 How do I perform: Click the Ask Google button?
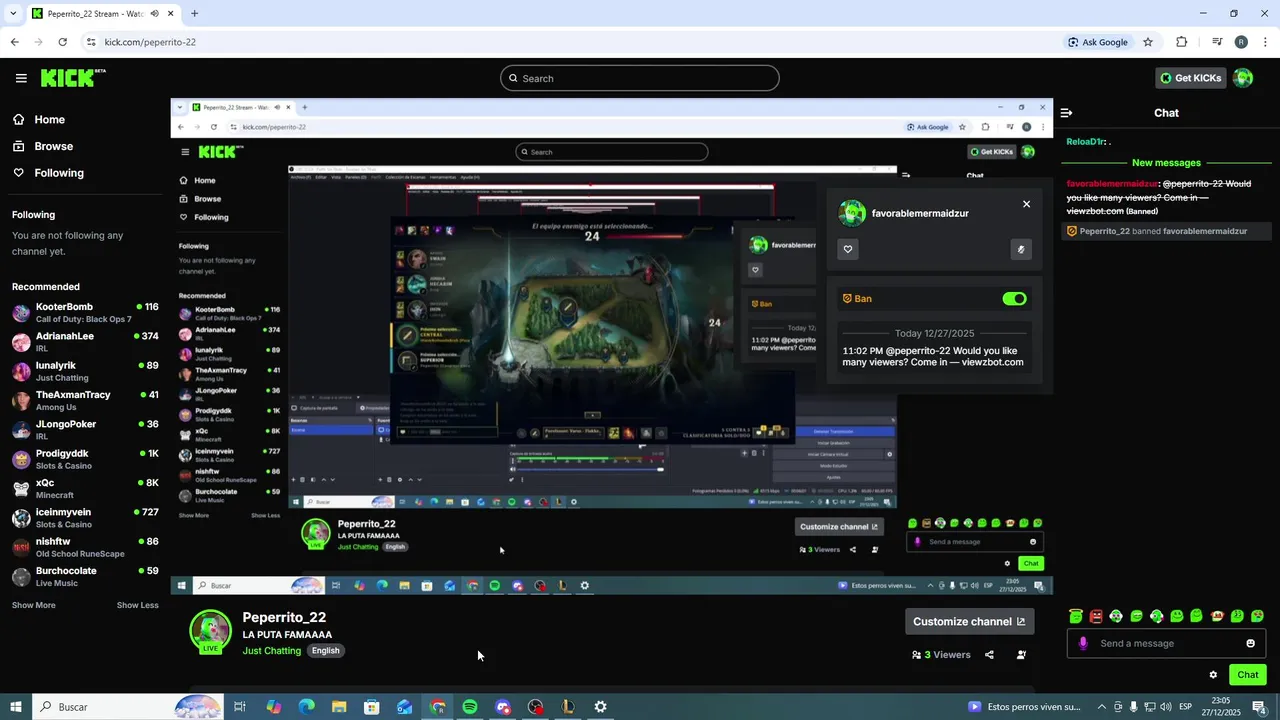[x=1097, y=42]
